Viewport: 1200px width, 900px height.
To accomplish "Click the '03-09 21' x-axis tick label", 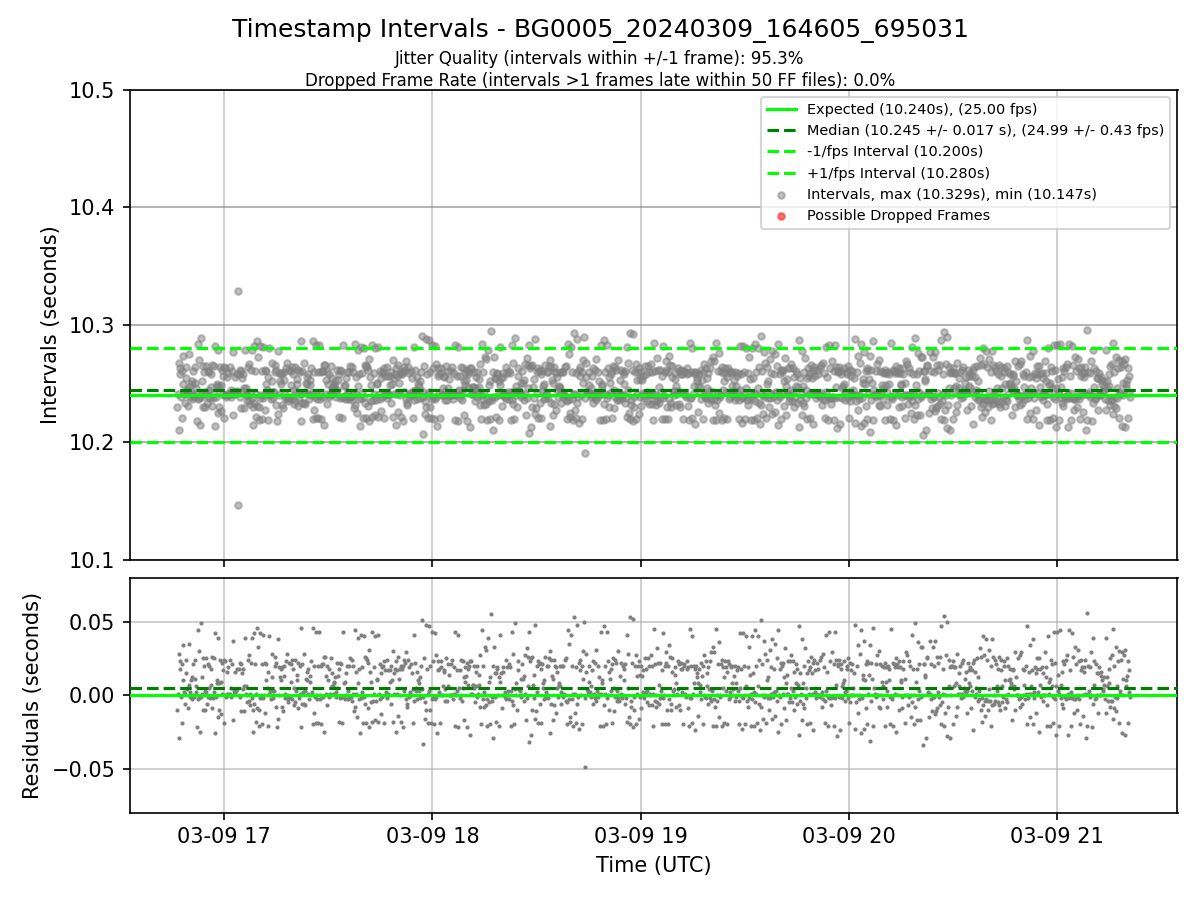I will (x=1056, y=836).
